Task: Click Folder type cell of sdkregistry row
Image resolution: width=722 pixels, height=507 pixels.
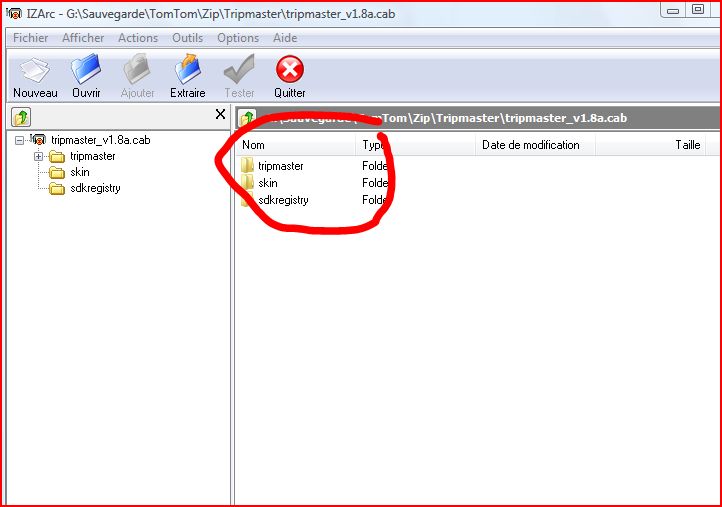Action: [376, 200]
